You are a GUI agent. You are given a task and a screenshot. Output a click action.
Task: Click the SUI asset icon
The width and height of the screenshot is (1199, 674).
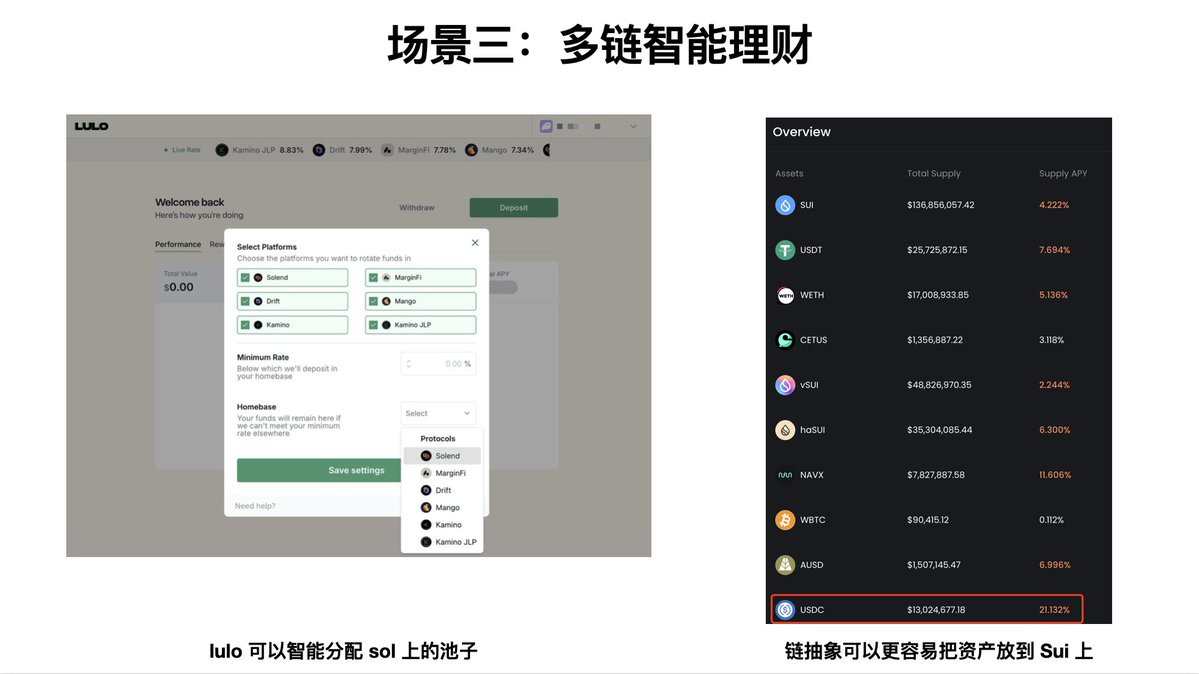click(785, 205)
